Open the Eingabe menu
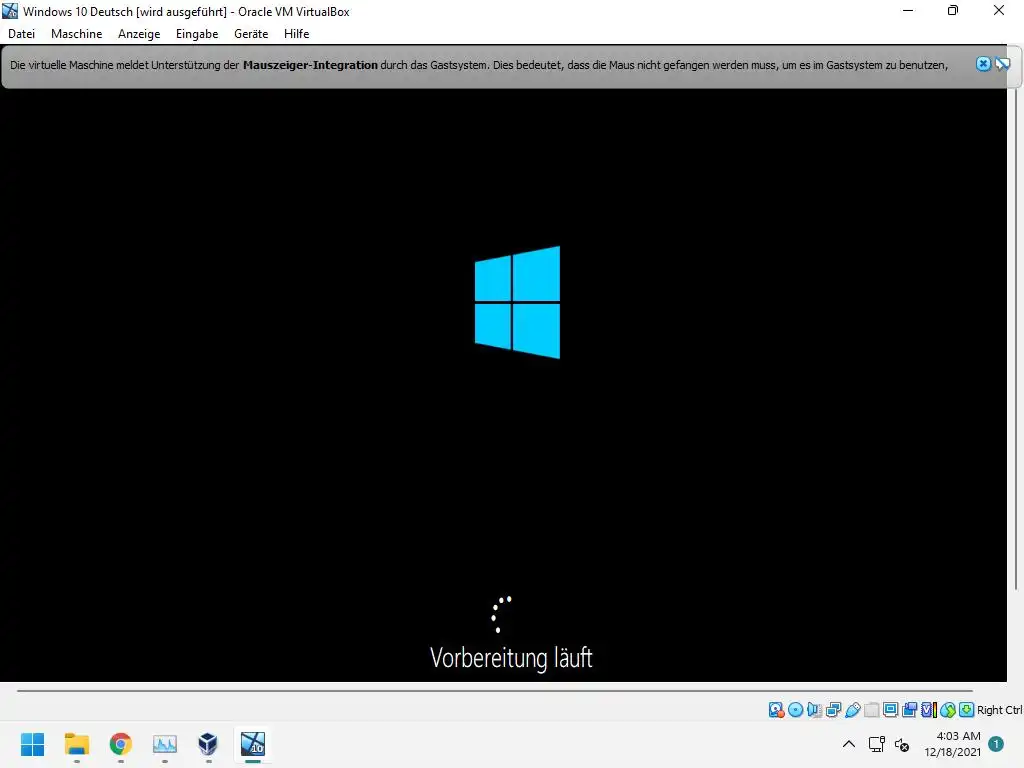This screenshot has height=768, width=1024. 197,34
